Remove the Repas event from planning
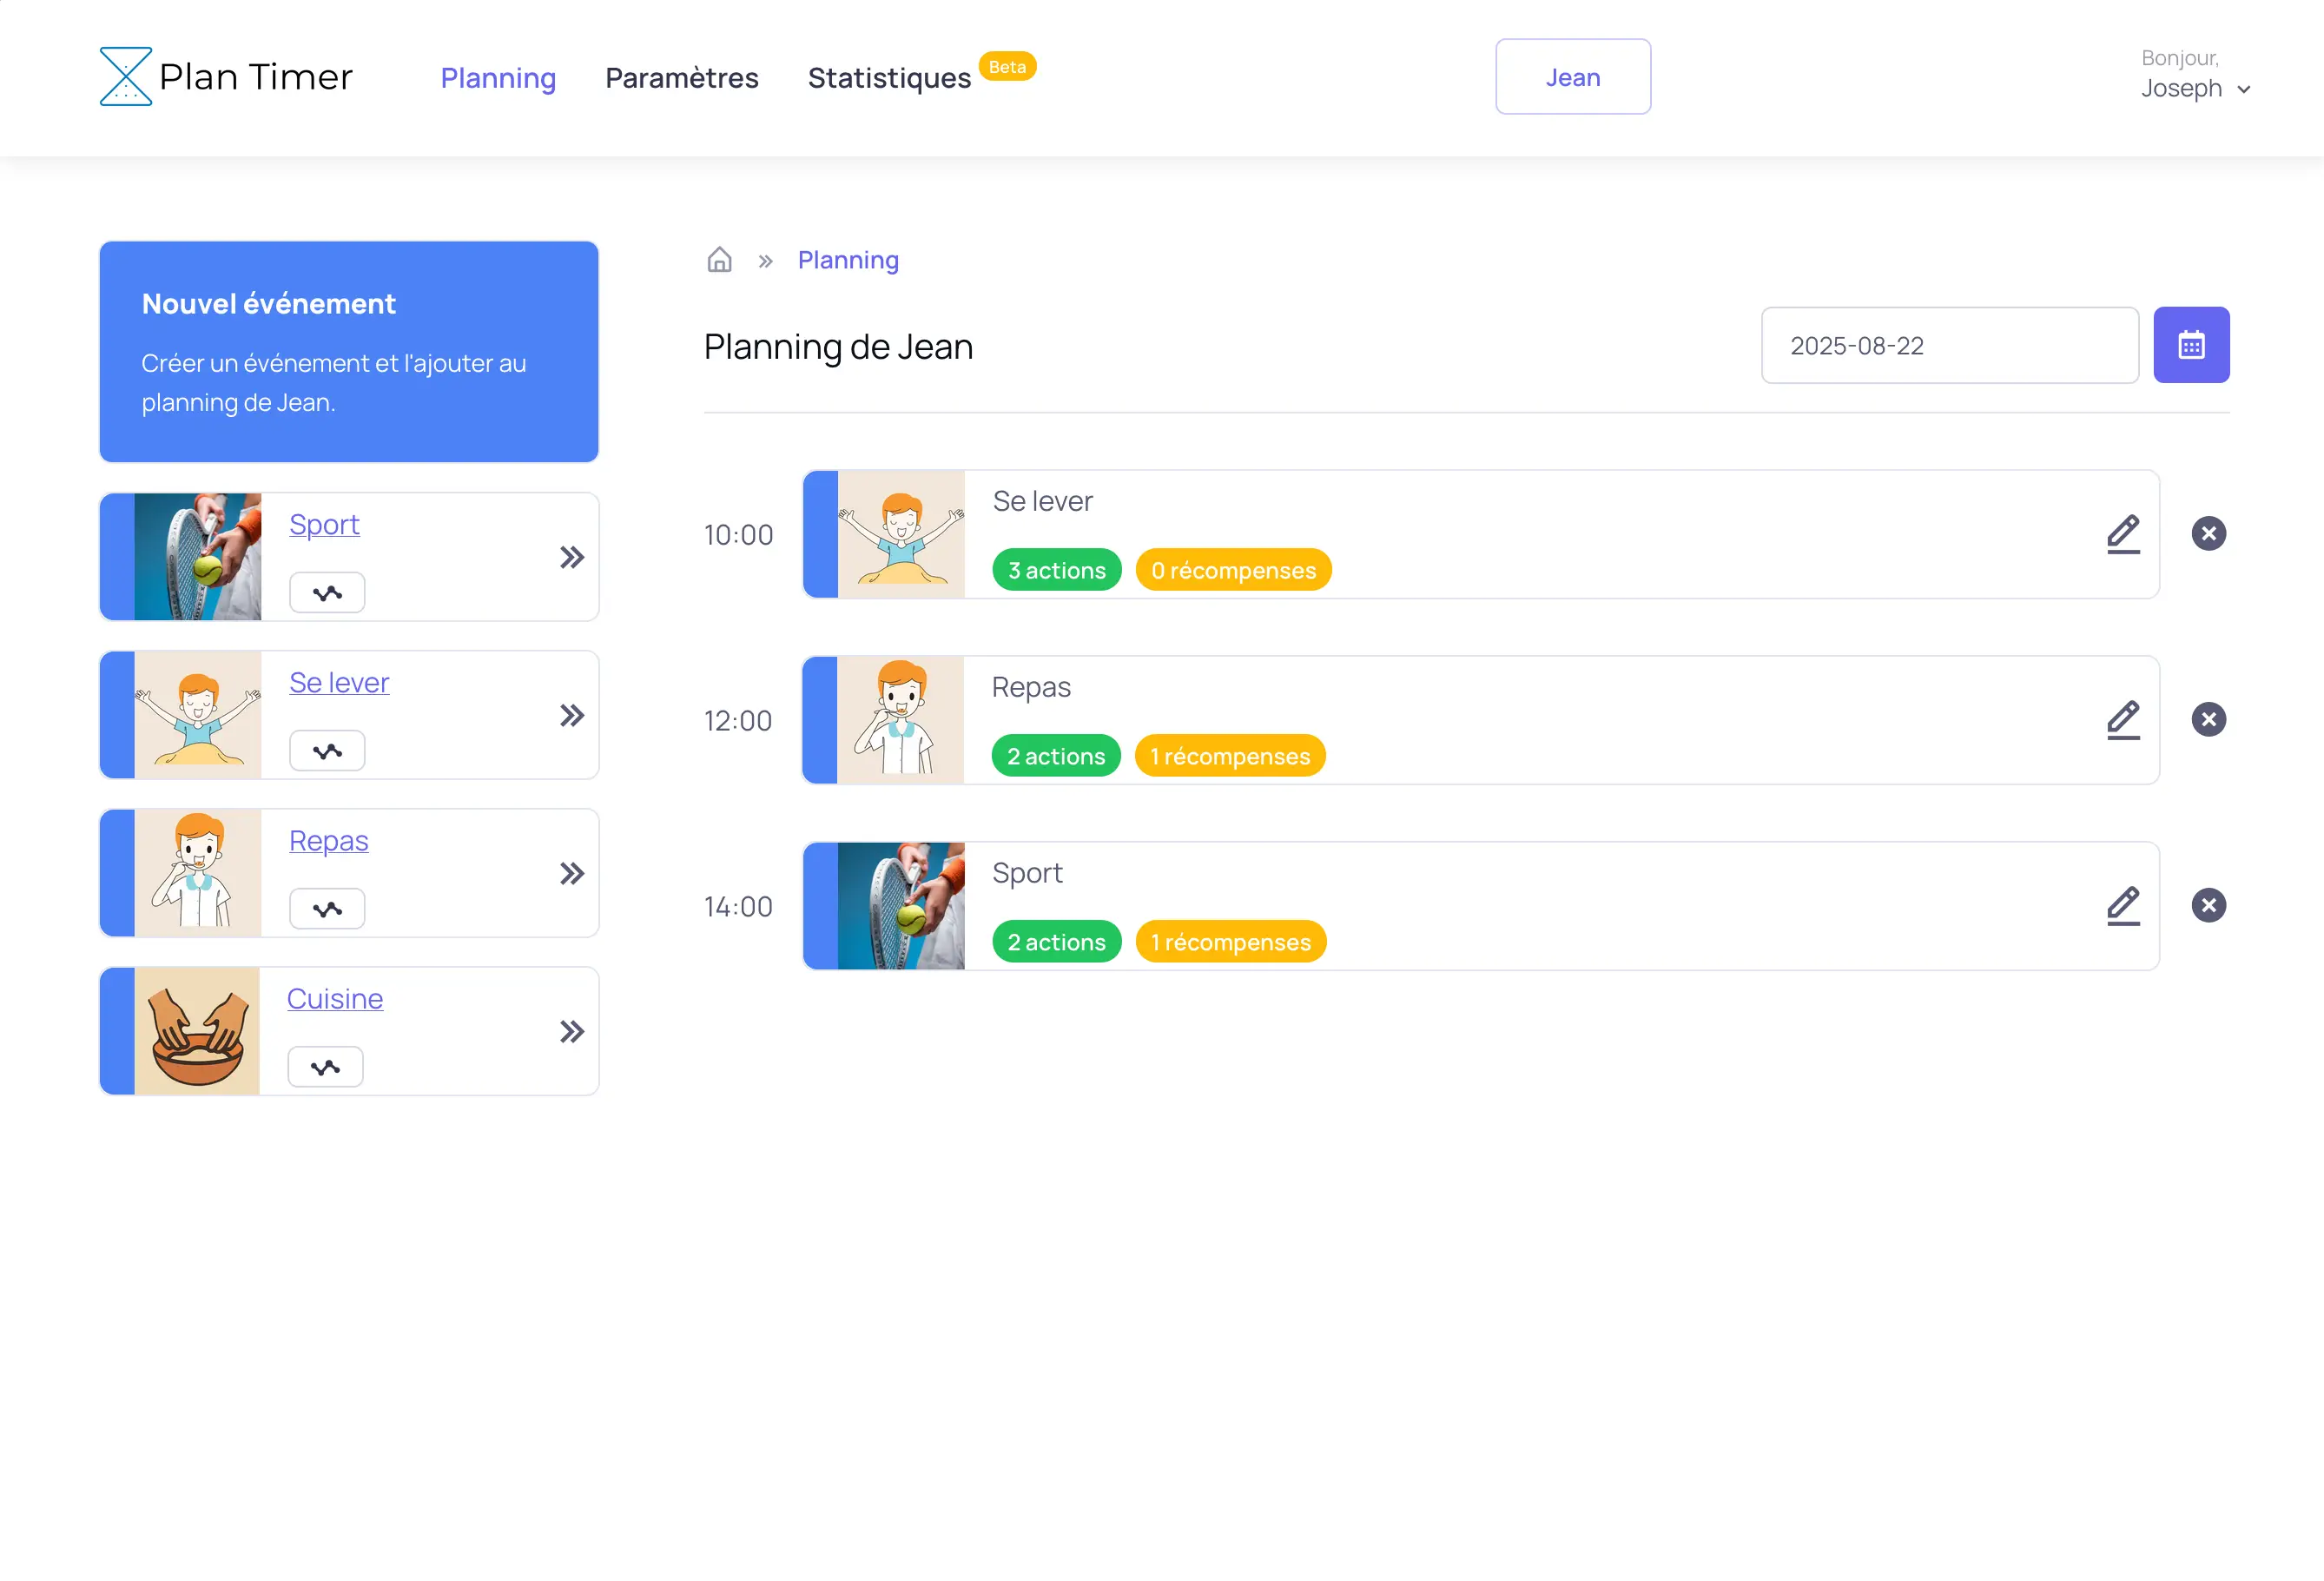The image size is (2324, 1581). point(2209,719)
